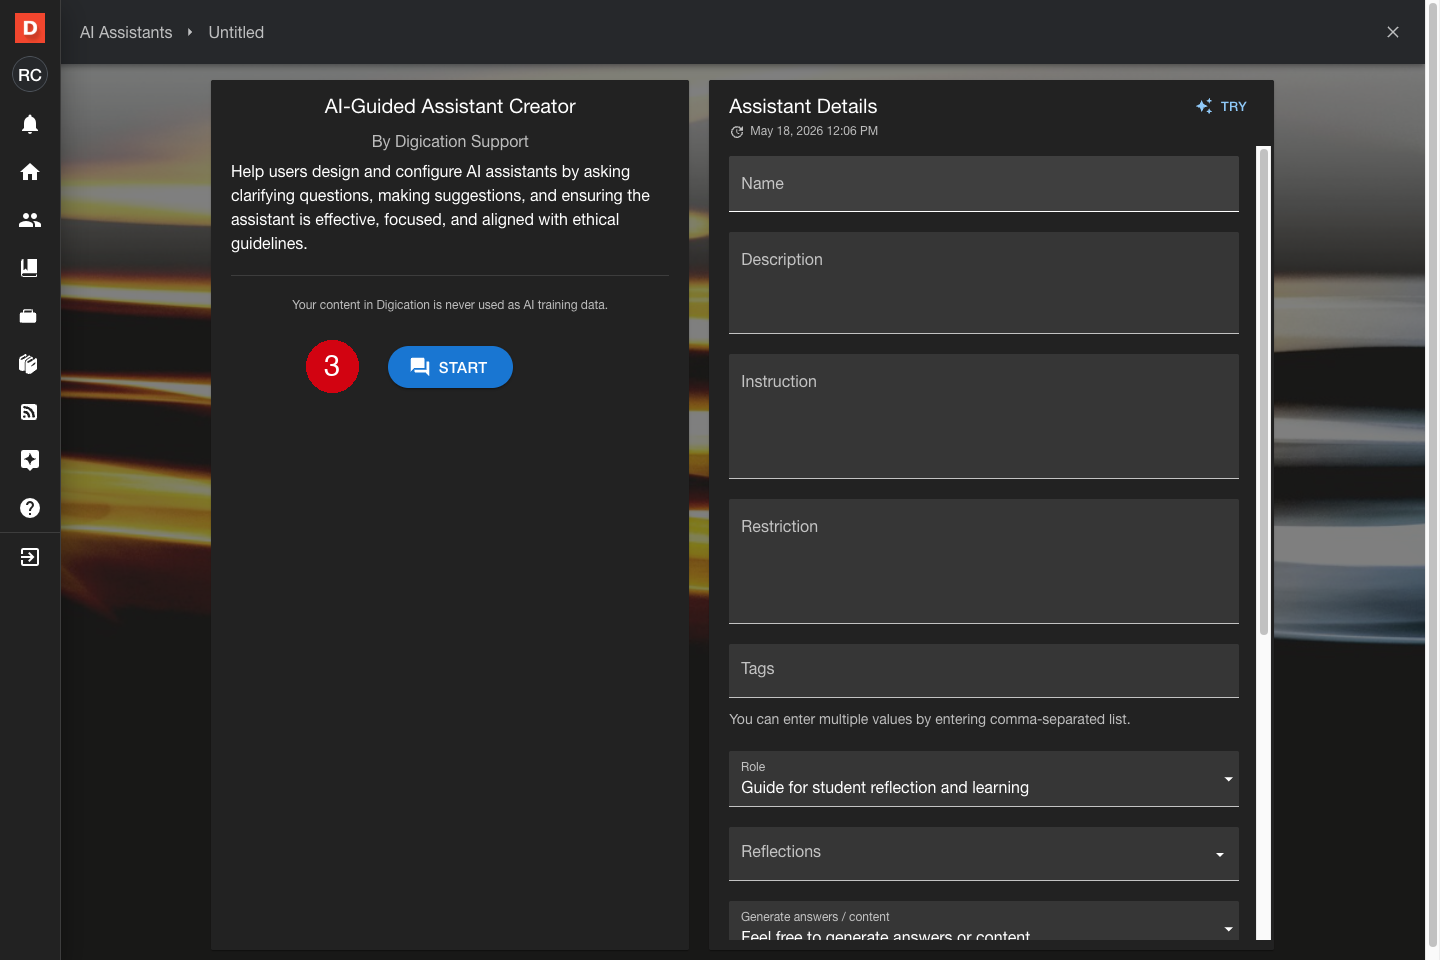Open the RC user profile avatar

(30, 75)
